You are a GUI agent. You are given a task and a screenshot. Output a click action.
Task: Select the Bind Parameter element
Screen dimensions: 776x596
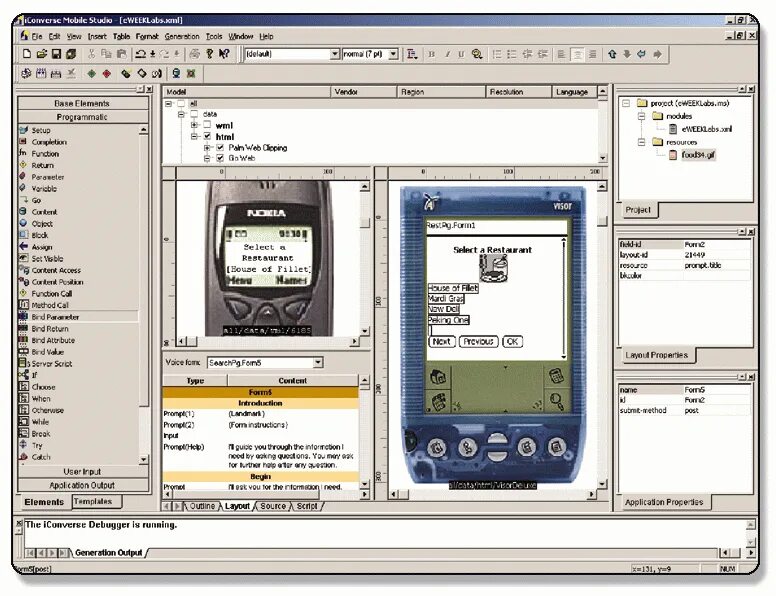55,317
